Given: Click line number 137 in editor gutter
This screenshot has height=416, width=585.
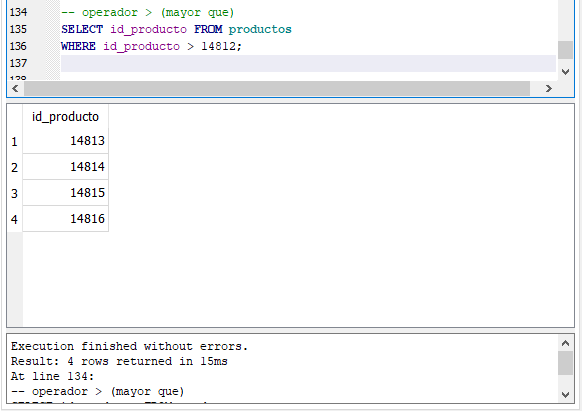Looking at the screenshot, I should coord(18,63).
